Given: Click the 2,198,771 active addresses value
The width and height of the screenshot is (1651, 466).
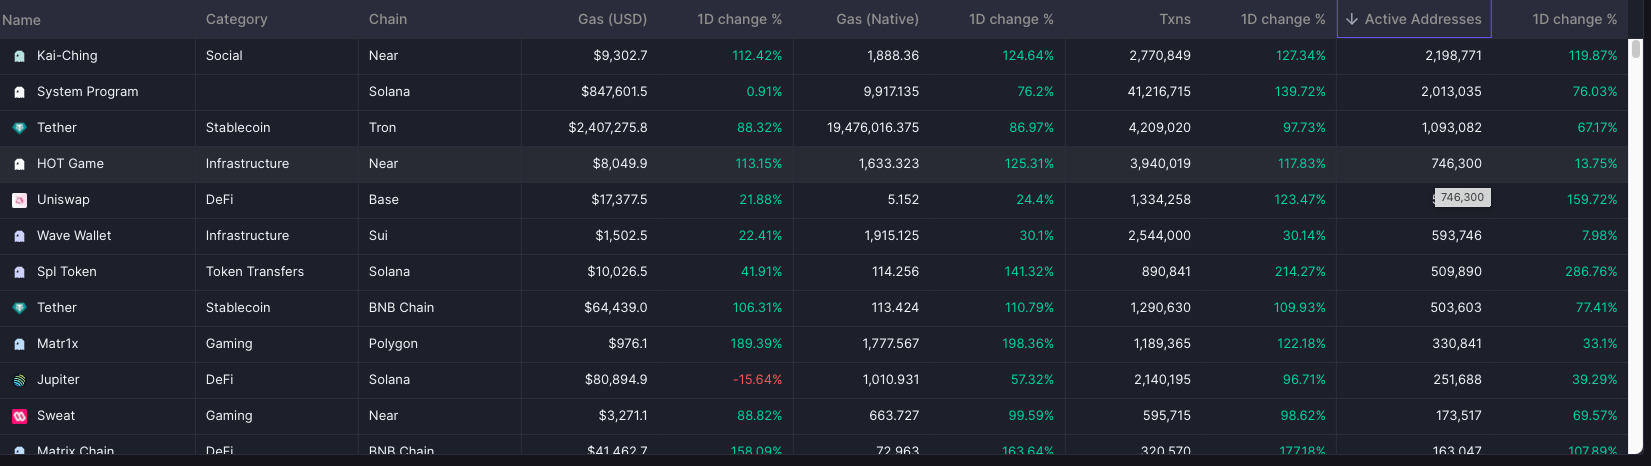Looking at the screenshot, I should (x=1453, y=56).
